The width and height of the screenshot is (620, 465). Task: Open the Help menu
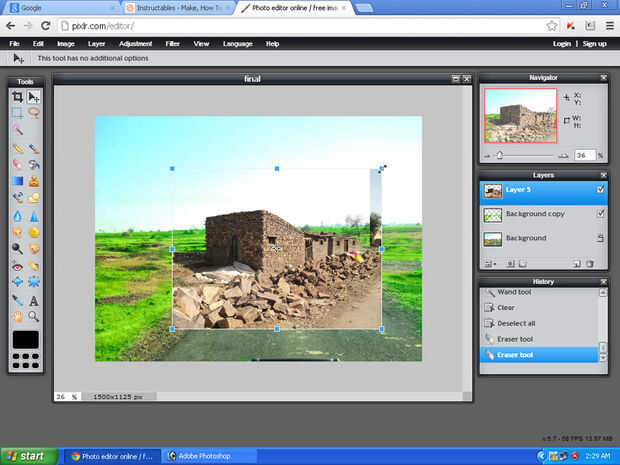(272, 44)
